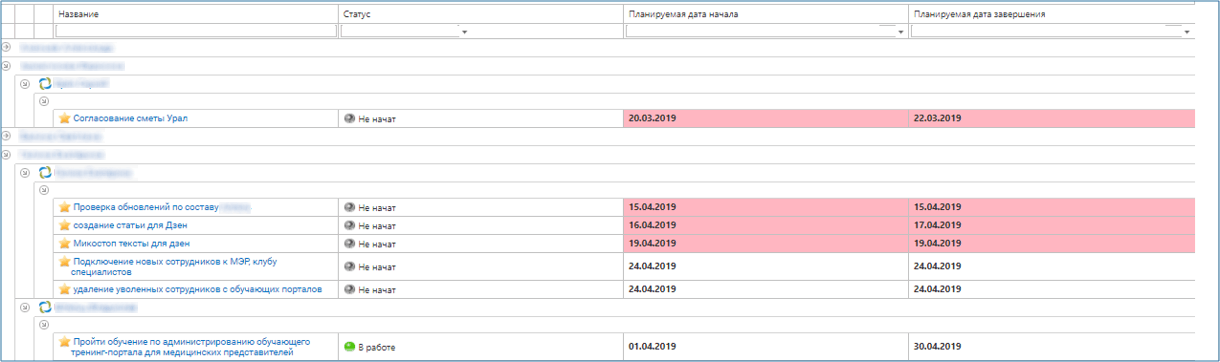
Task: Select start date 19.04.2019 in Микостоп row
Action: pos(765,243)
